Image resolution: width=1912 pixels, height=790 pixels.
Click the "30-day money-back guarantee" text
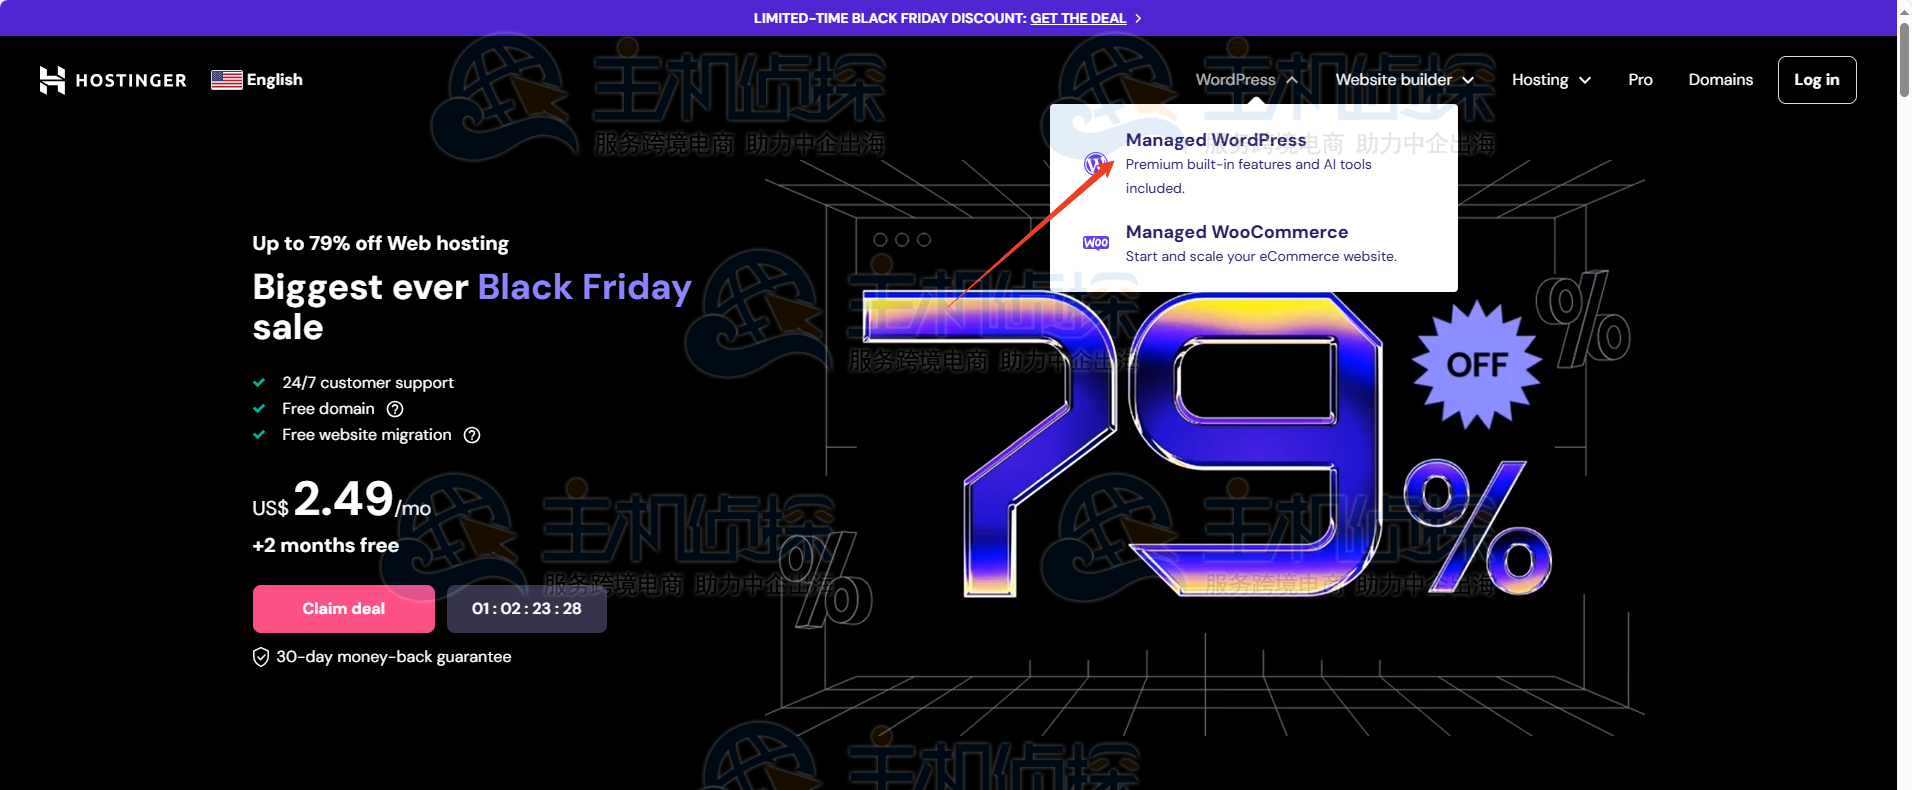(393, 657)
